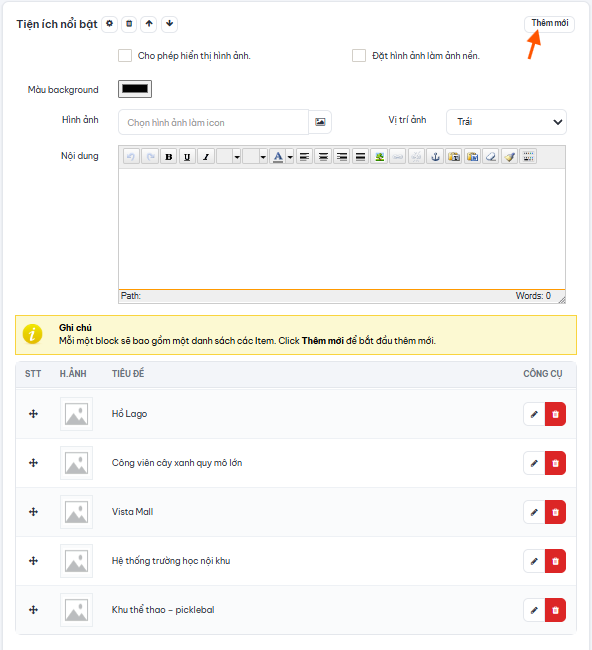Click the Thêm mới button
The image size is (592, 650).
(549, 24)
